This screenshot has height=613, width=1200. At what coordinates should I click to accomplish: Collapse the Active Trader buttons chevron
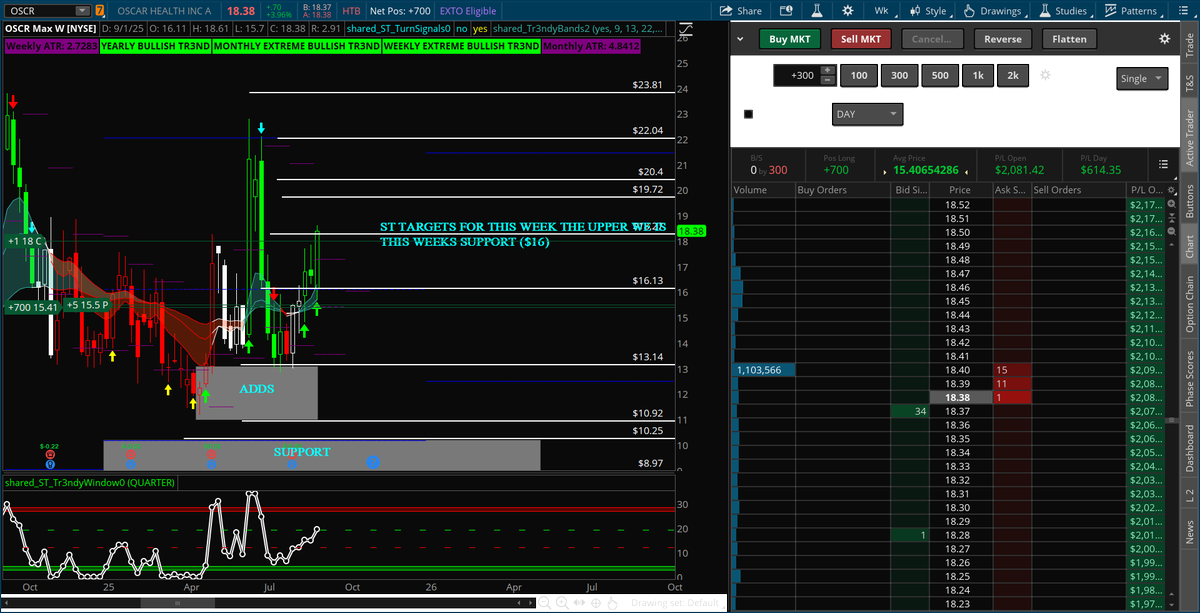pos(740,39)
